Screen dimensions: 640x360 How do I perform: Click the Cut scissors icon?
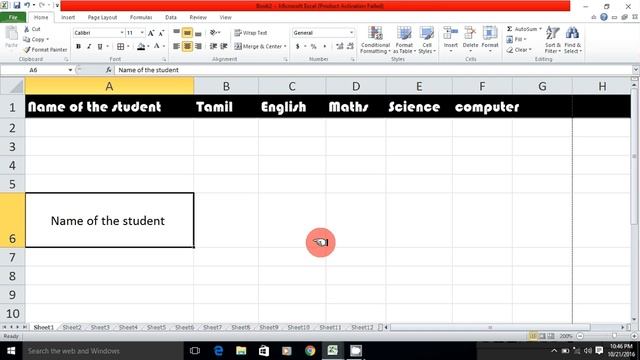[x=27, y=29]
